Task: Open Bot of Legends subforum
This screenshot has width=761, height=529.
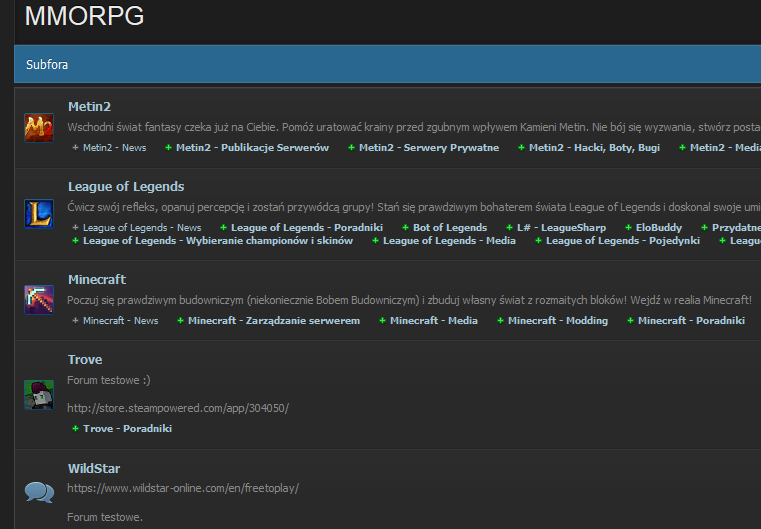Action: [x=450, y=228]
